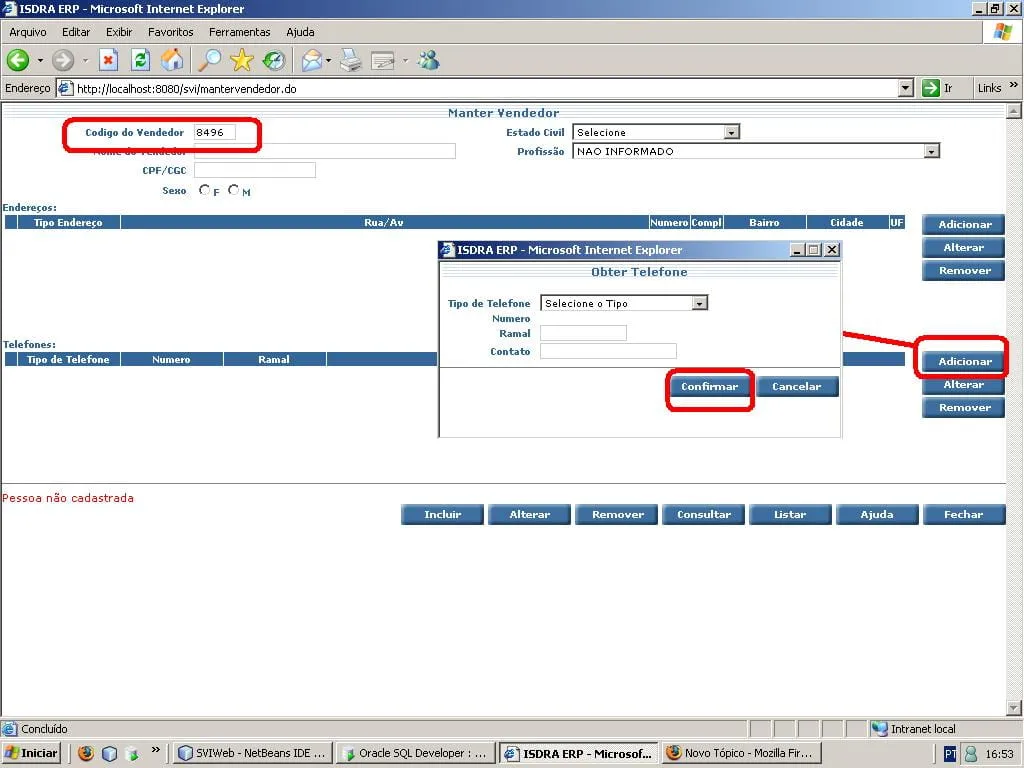
Task: Click the page scrollbar up arrow
Action: click(1014, 112)
